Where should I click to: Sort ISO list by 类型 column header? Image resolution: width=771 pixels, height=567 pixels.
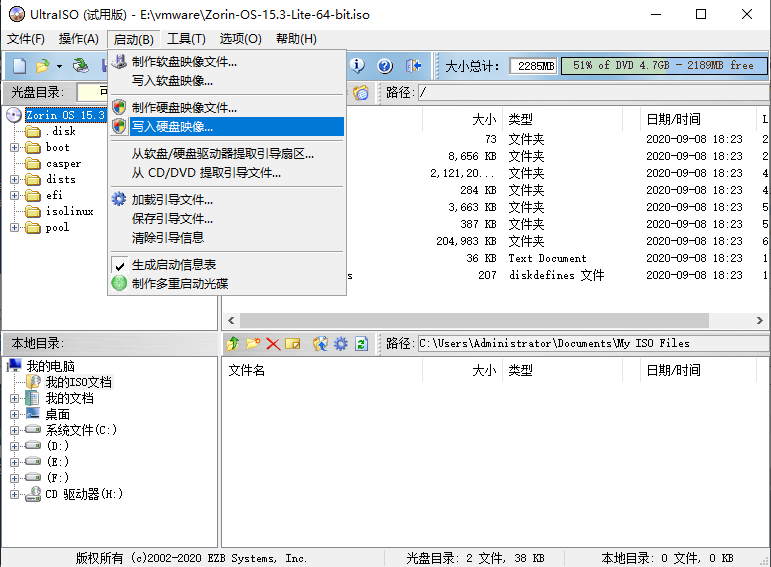pos(562,119)
